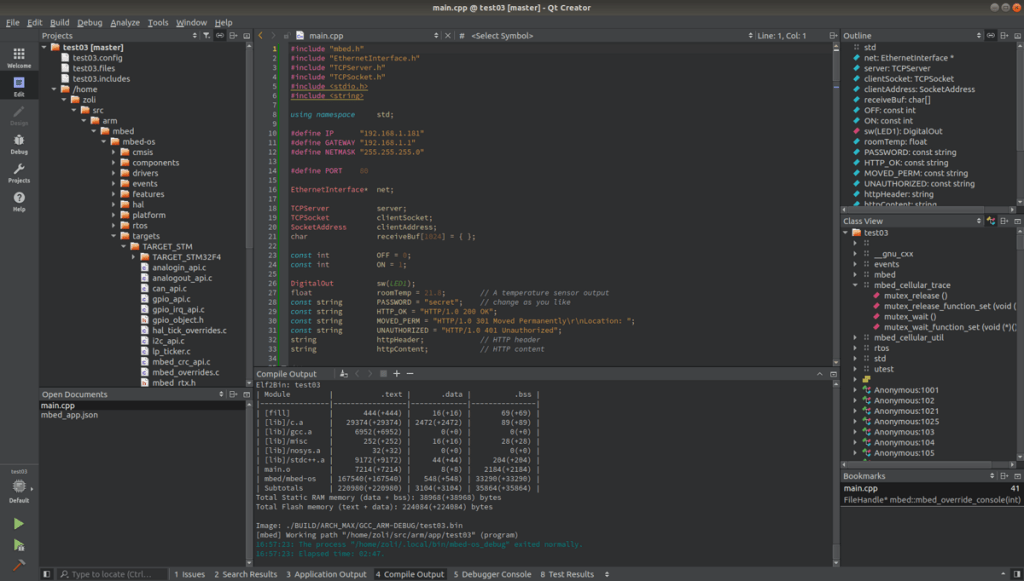Start debugging with the debugger icon
Screen dimensions: 1024x581
[x=17, y=544]
